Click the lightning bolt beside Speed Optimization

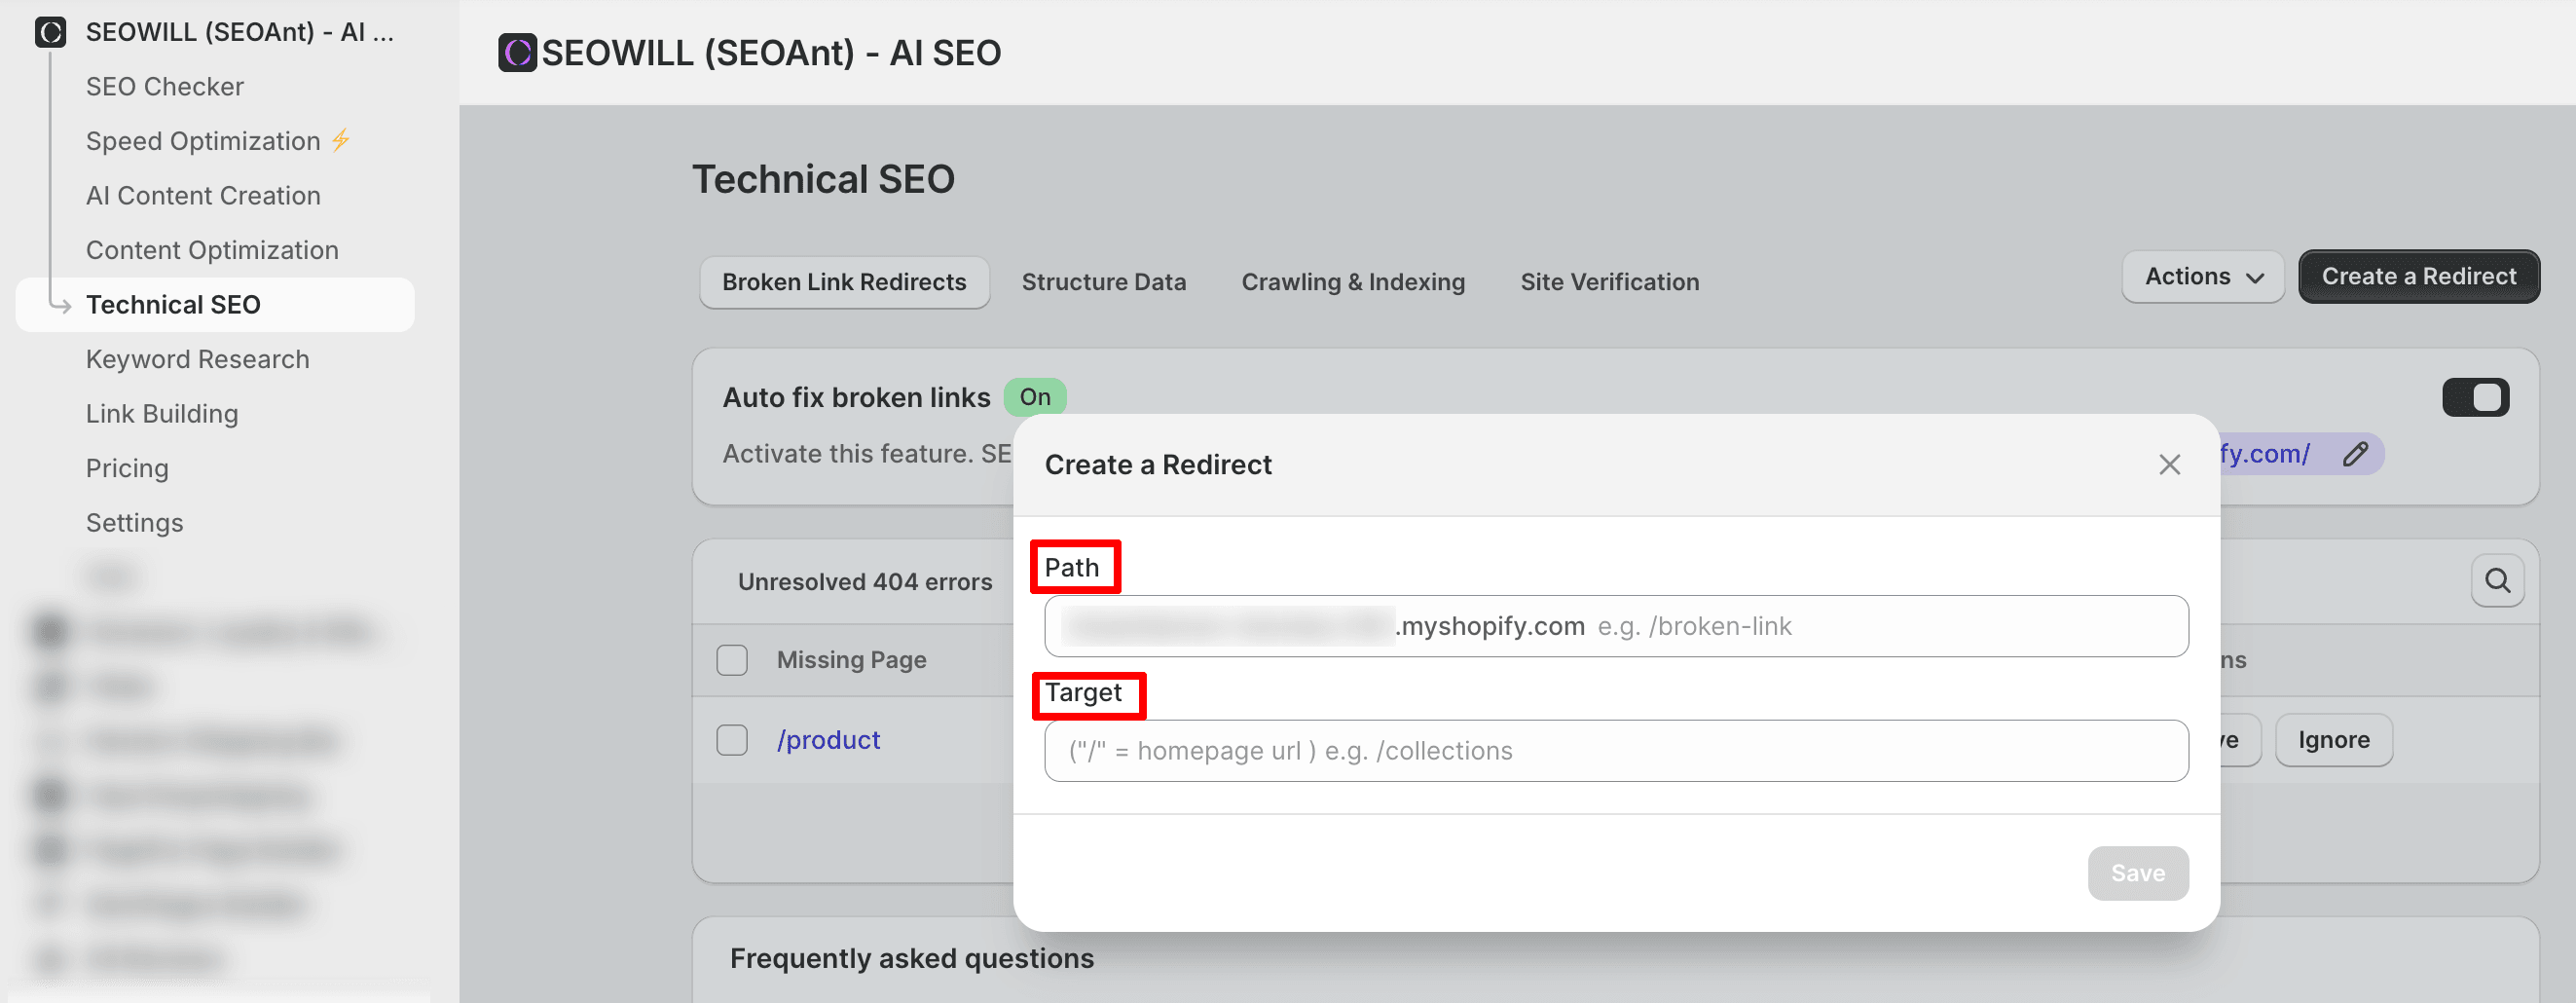point(341,140)
